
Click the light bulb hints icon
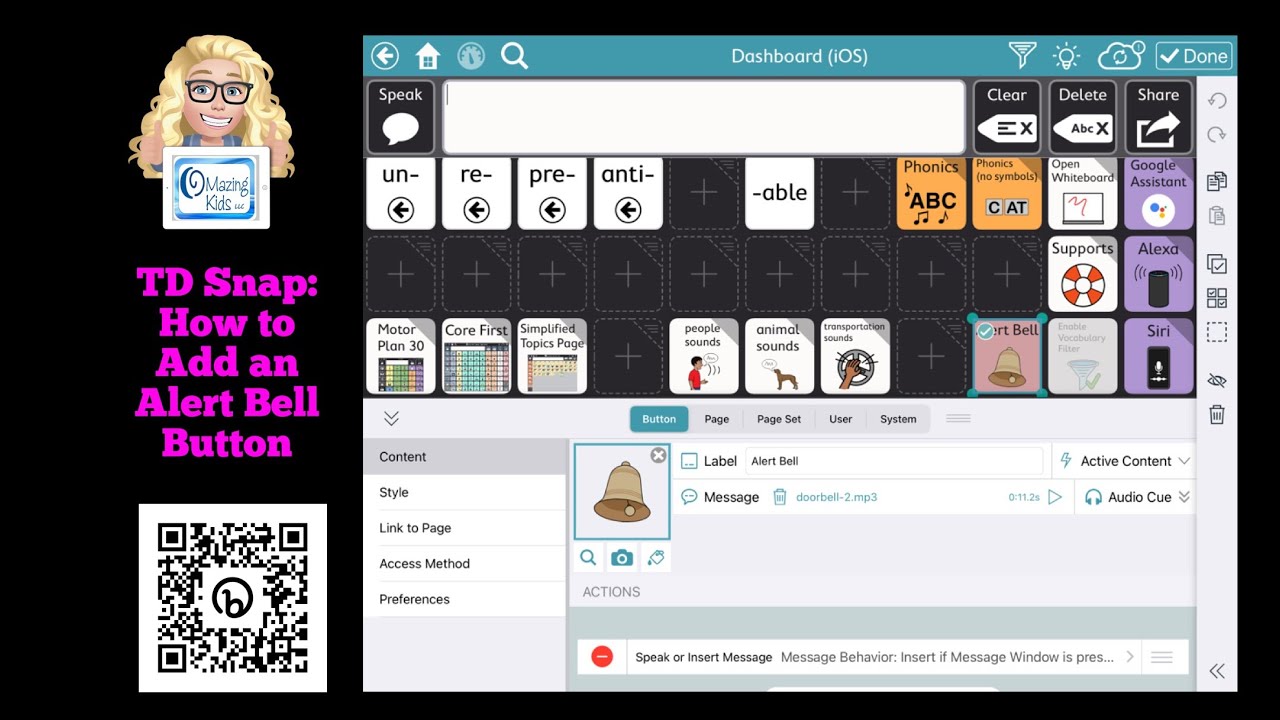click(x=1067, y=56)
